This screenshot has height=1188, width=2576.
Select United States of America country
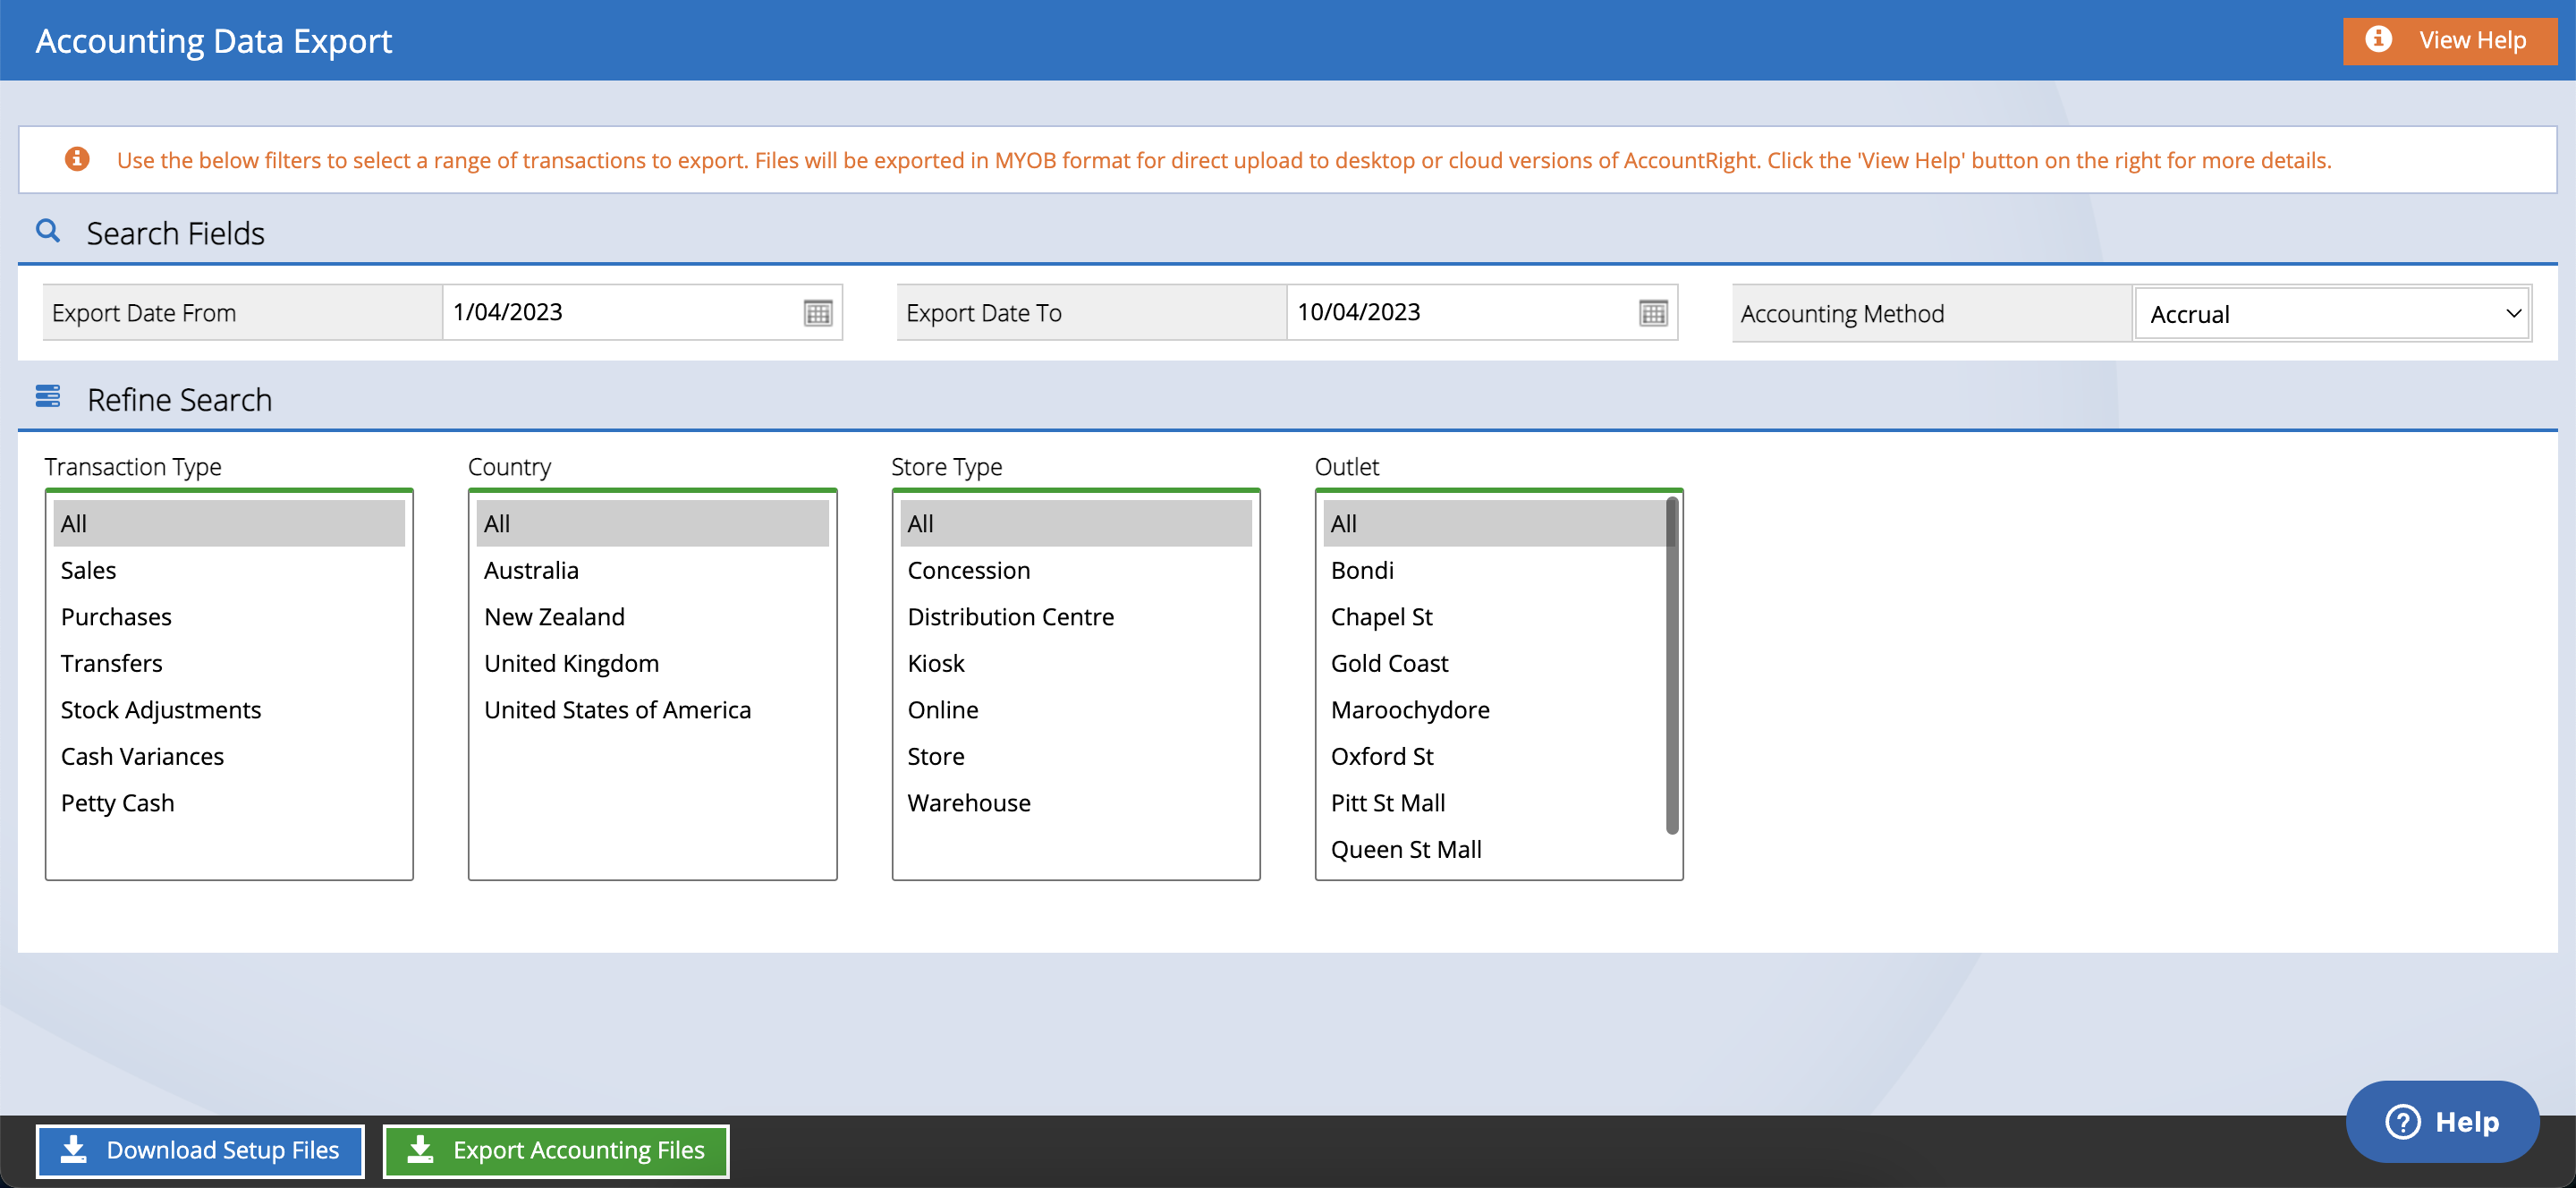click(652, 709)
